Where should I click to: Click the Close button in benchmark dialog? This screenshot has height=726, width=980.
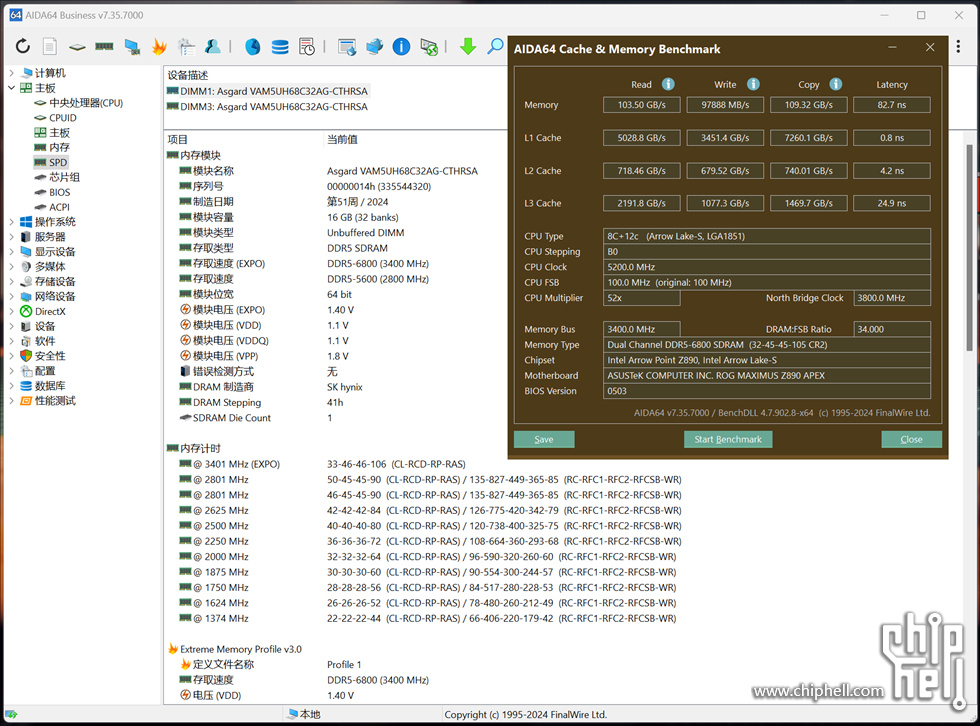pyautogui.click(x=911, y=439)
